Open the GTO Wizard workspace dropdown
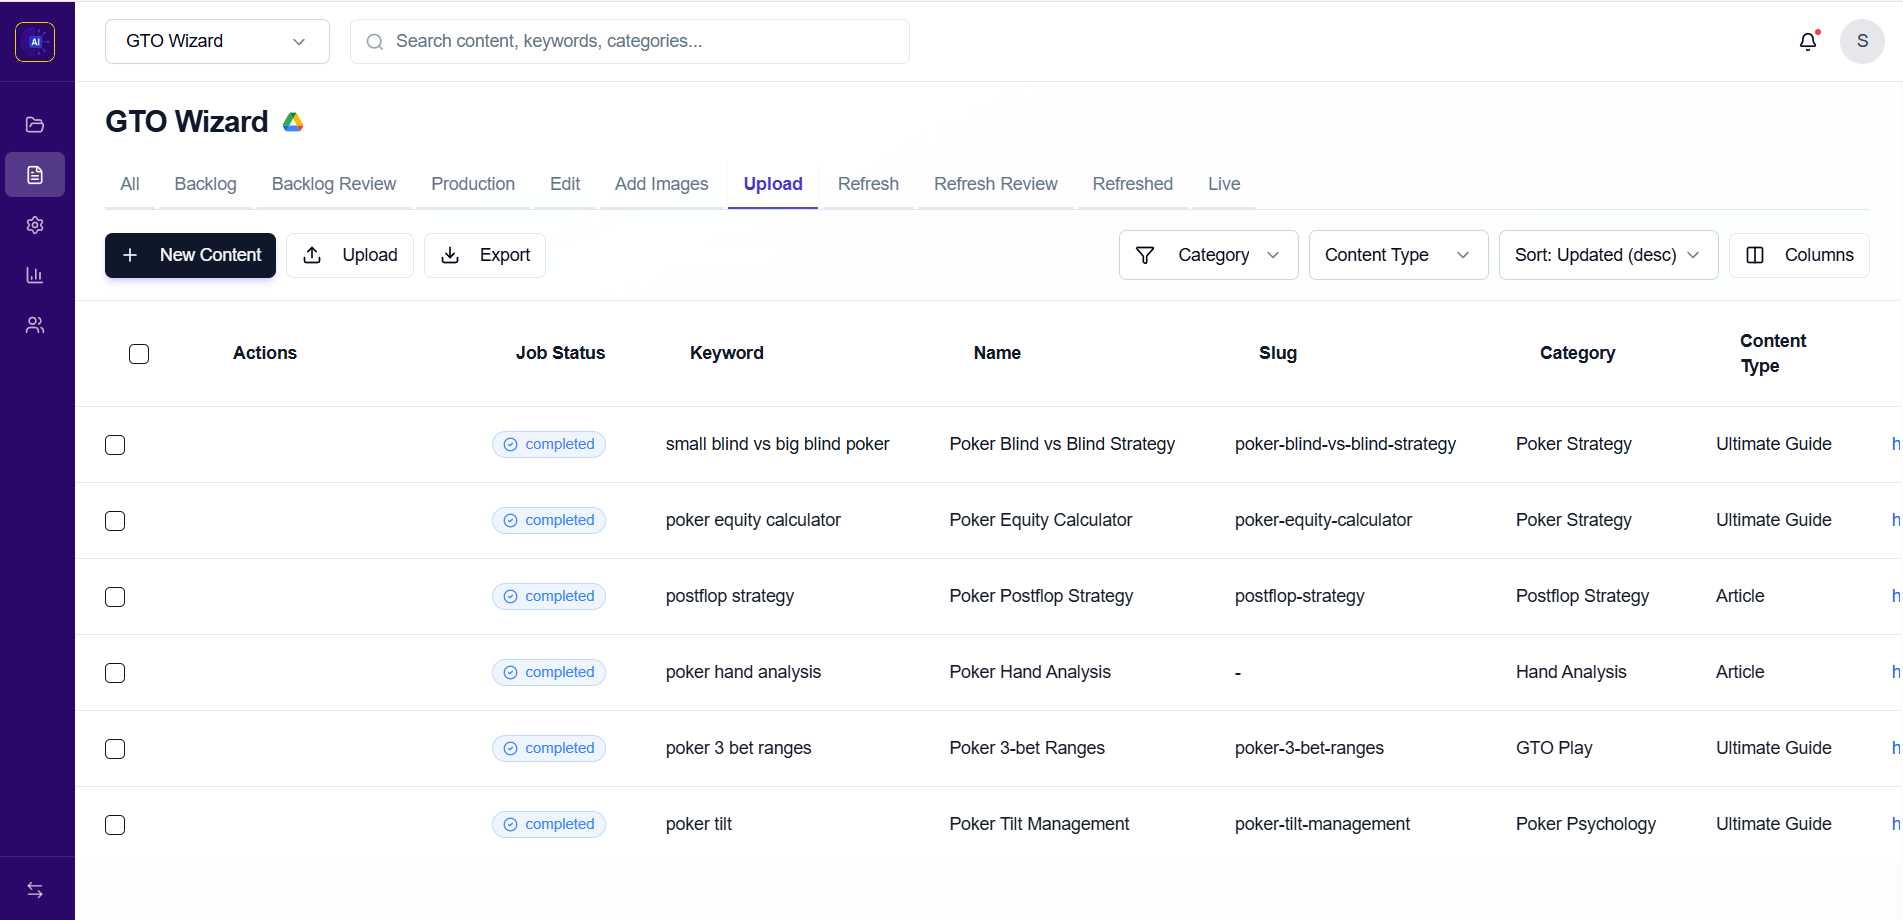Screen dimensions: 1903x920 [x=216, y=41]
